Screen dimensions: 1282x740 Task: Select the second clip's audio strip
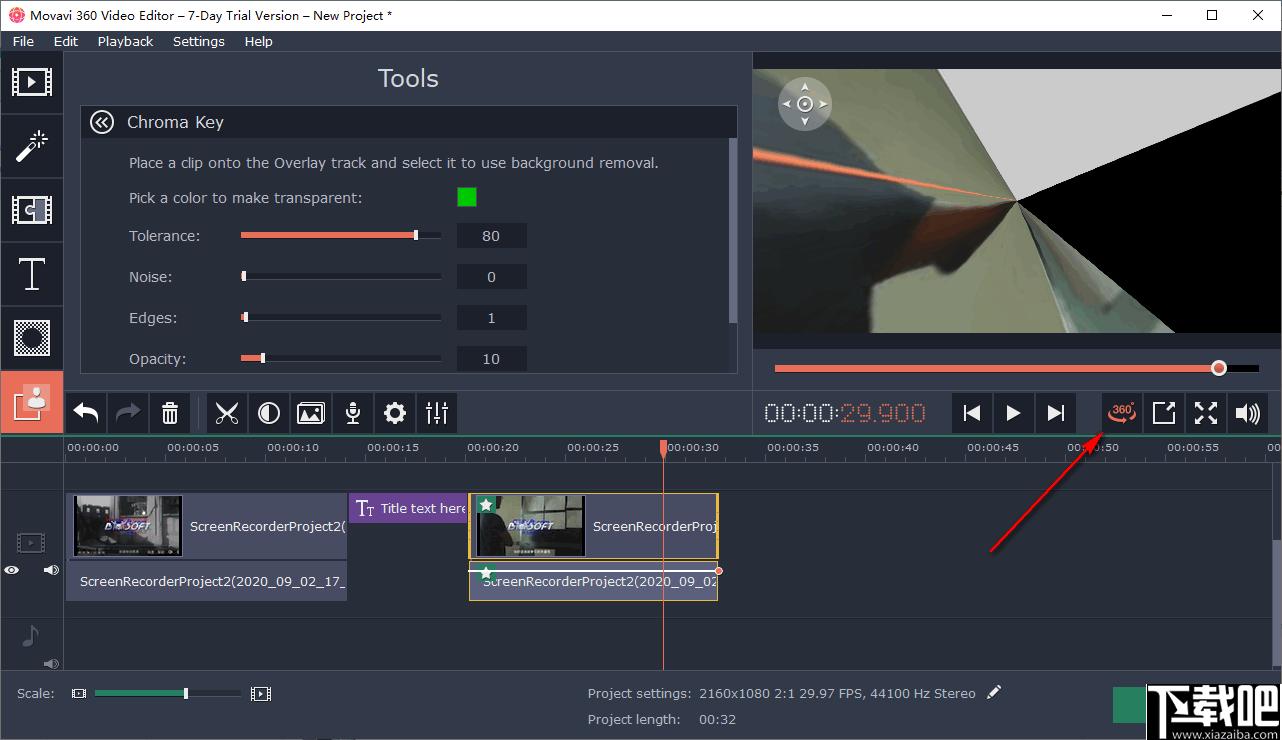tap(593, 581)
